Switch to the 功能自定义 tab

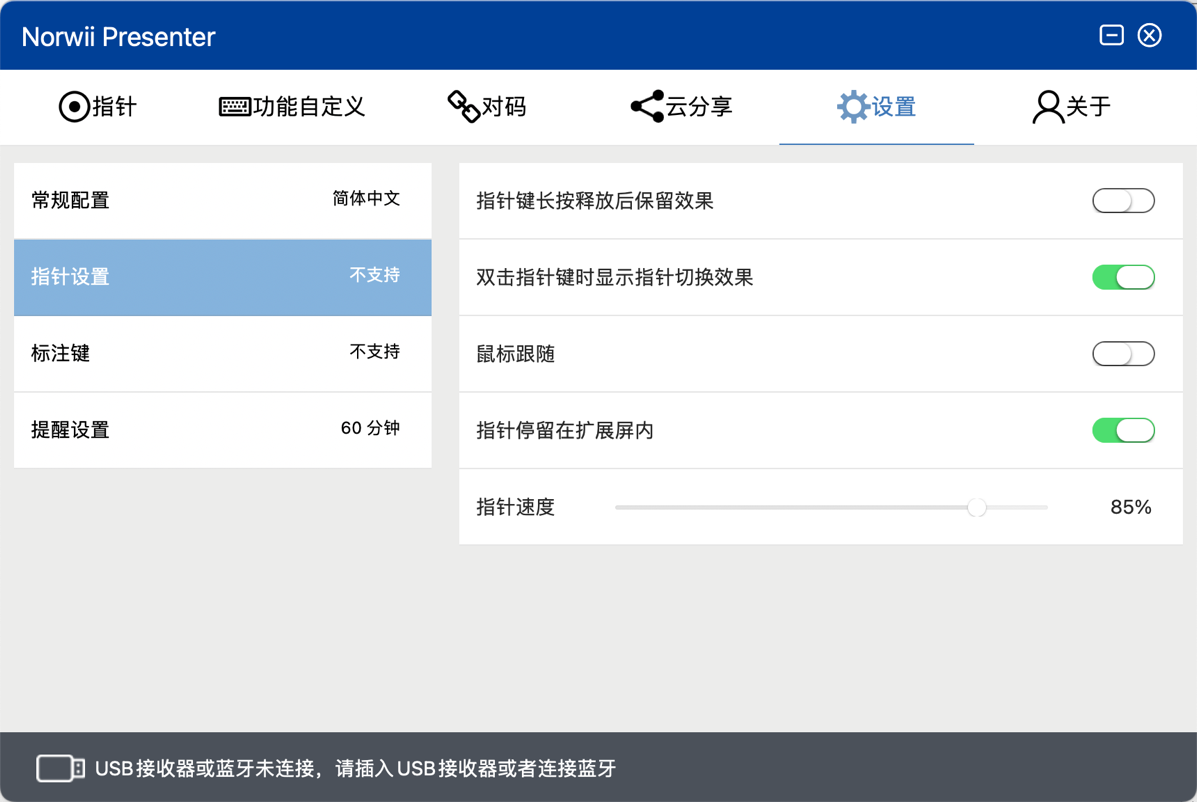pyautogui.click(x=292, y=107)
